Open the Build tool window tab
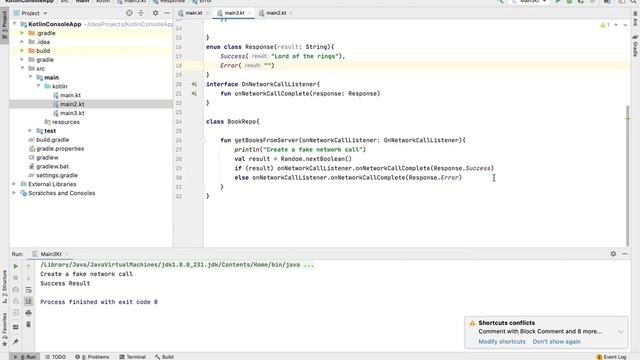The width and height of the screenshot is (640, 360). click(164, 357)
